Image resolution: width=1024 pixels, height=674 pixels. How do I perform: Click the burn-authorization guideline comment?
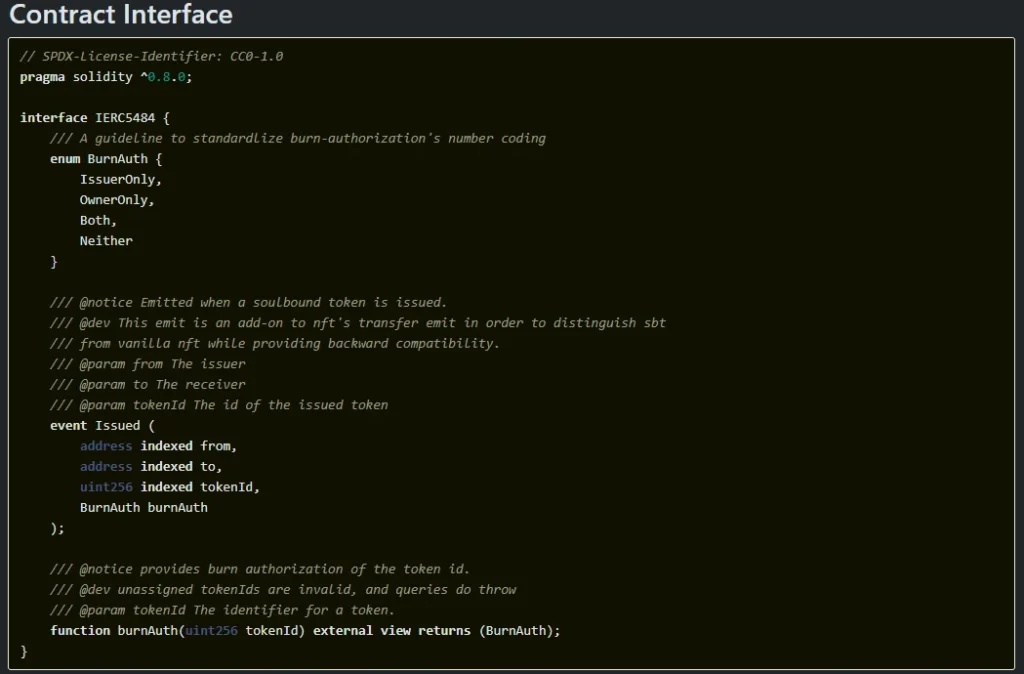pos(298,138)
